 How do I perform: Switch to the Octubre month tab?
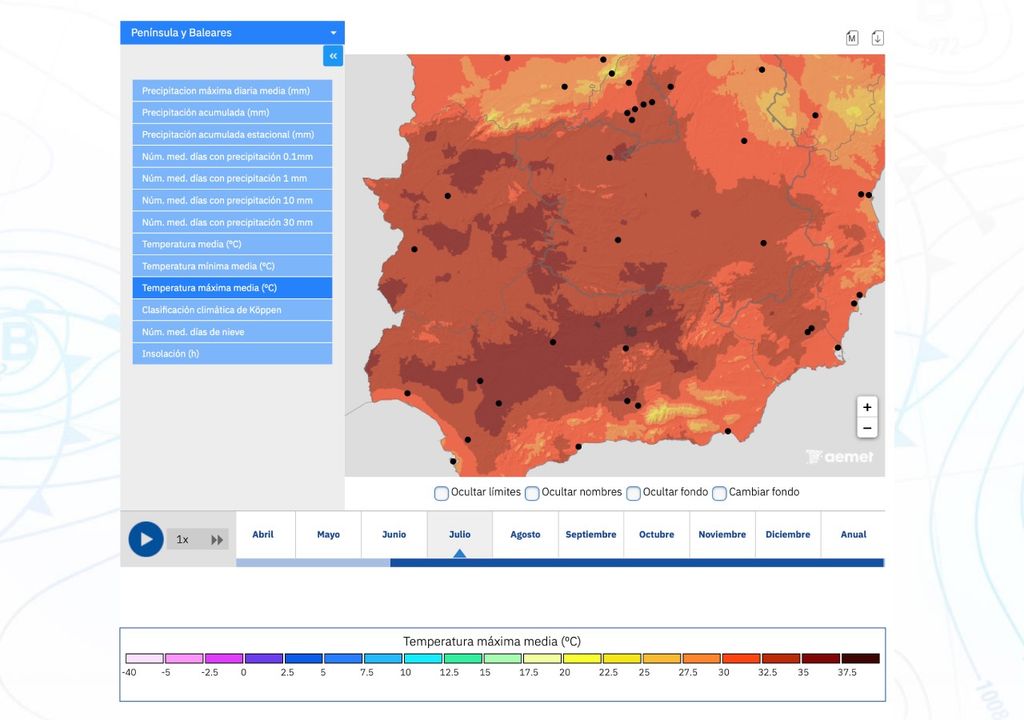656,534
